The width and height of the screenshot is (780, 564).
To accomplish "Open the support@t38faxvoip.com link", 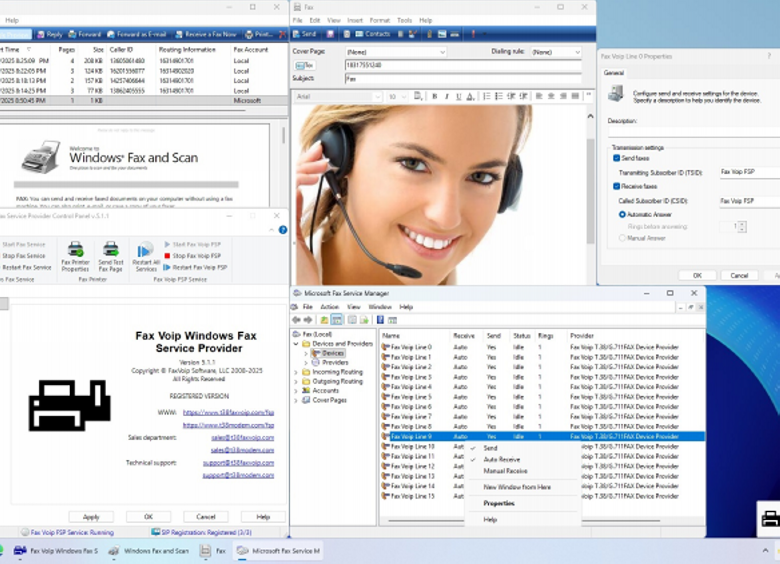I will pyautogui.click(x=238, y=463).
